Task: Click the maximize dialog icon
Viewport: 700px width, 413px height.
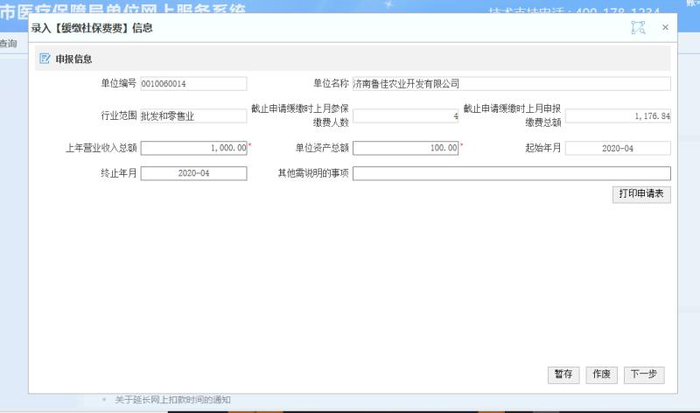Action: (638, 28)
